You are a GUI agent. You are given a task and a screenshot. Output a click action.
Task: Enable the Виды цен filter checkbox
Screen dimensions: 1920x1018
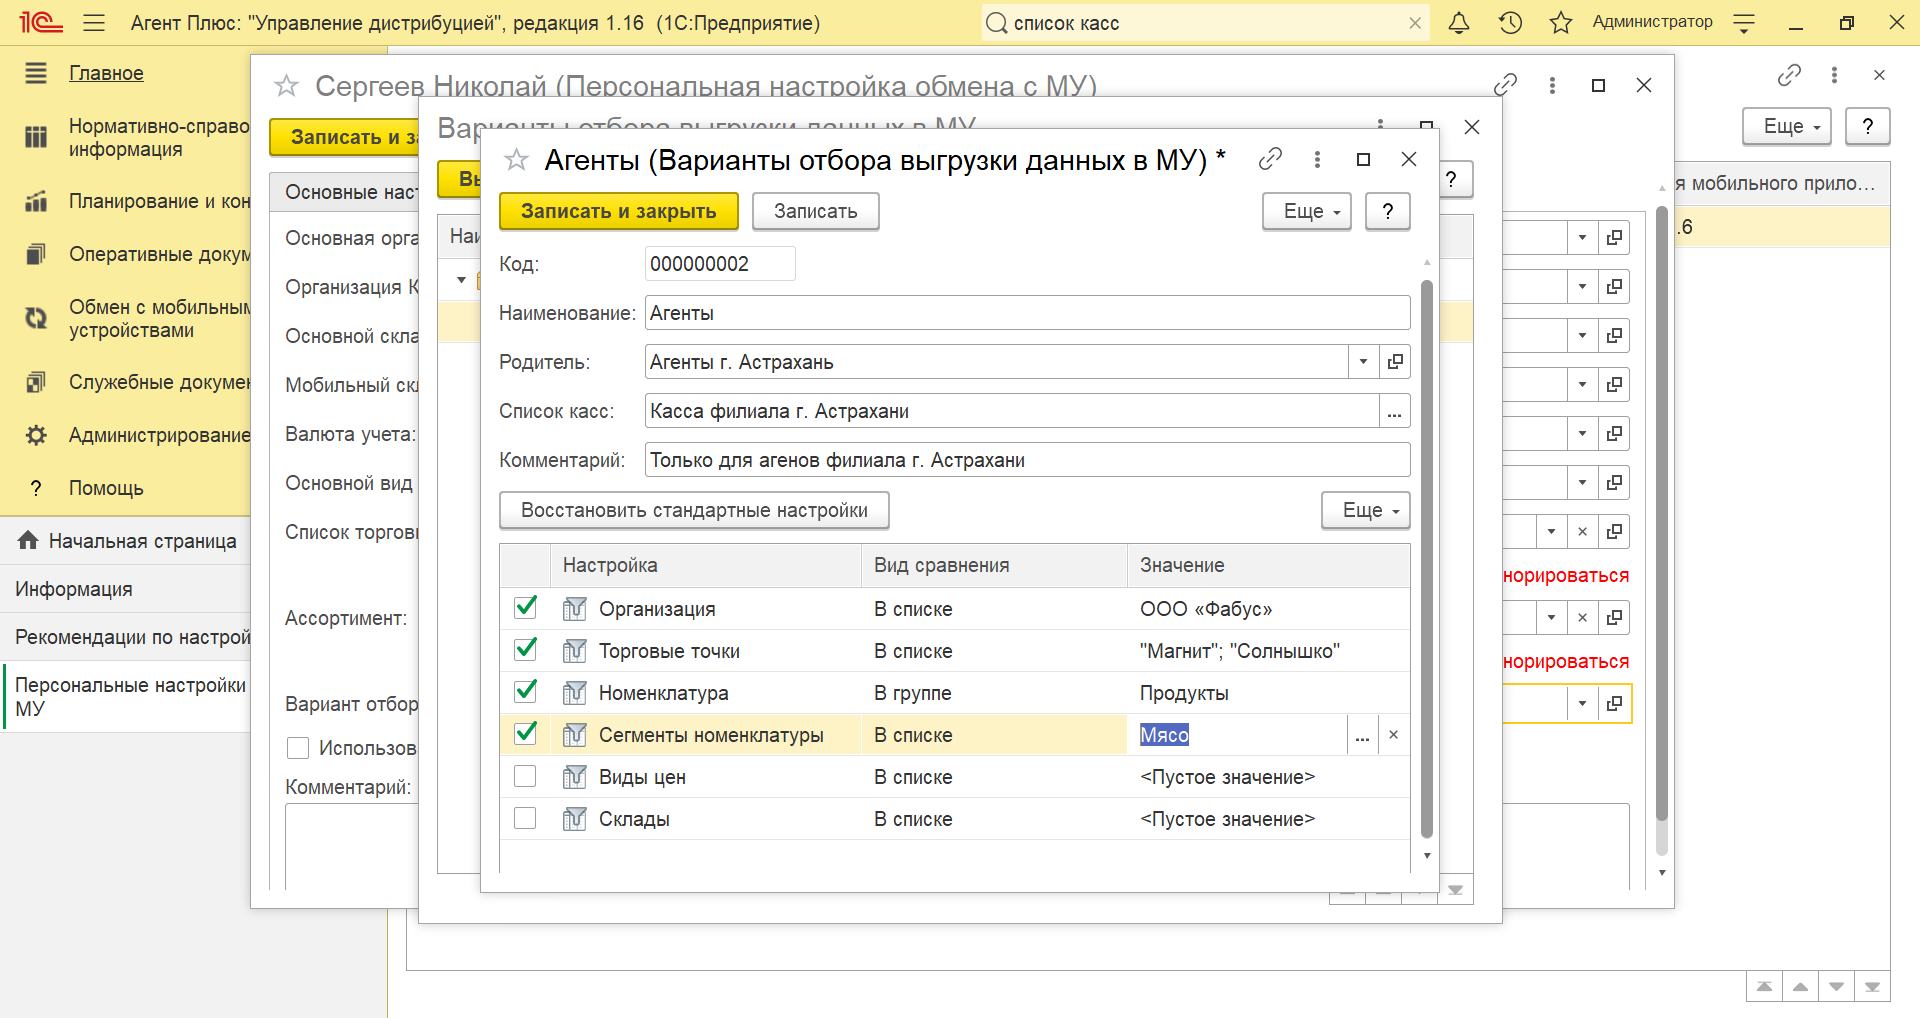(x=525, y=776)
